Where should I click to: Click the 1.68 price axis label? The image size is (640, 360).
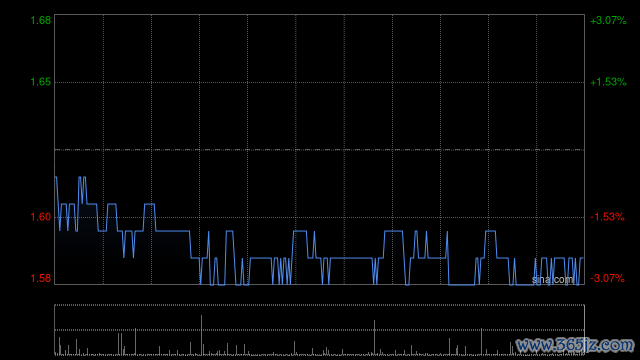41,20
